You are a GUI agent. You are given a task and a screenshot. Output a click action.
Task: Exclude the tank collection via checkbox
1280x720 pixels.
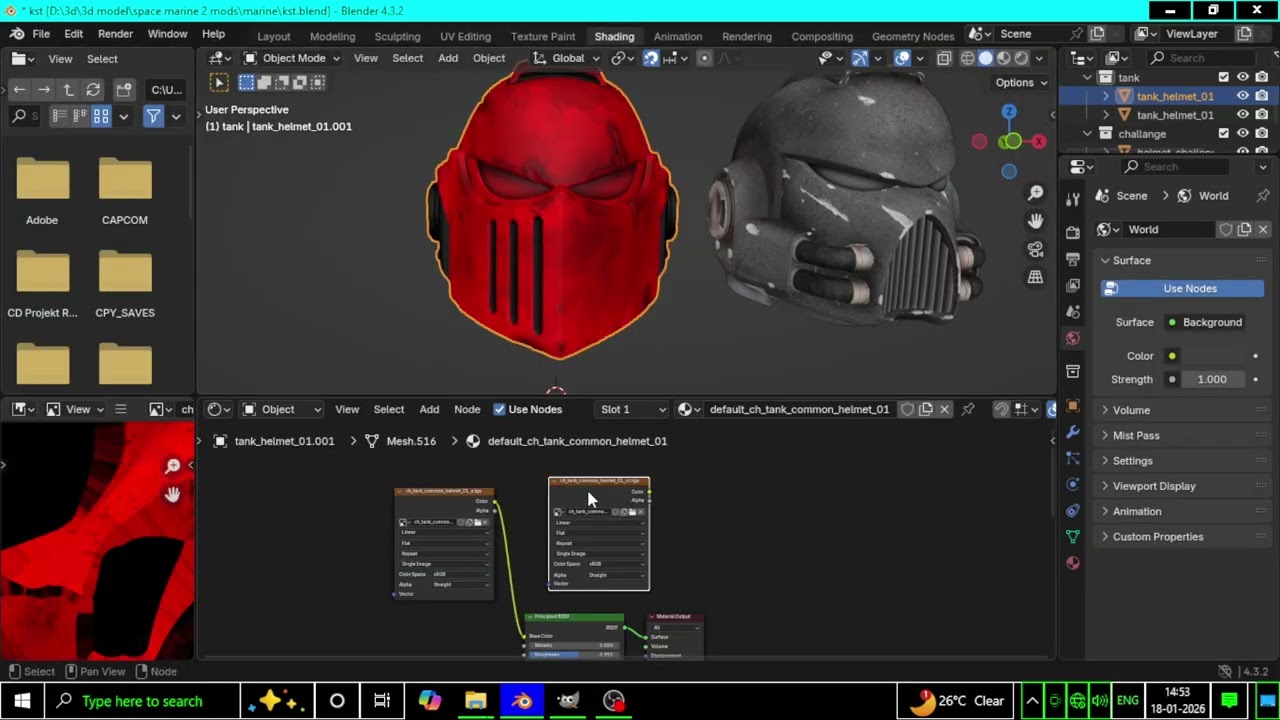click(1223, 77)
